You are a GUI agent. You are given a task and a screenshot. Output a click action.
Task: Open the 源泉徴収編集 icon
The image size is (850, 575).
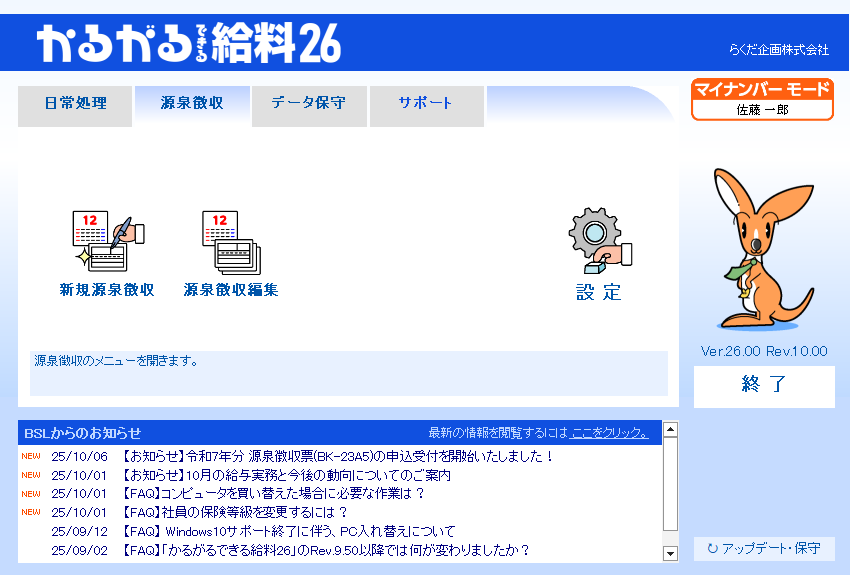click(x=231, y=243)
